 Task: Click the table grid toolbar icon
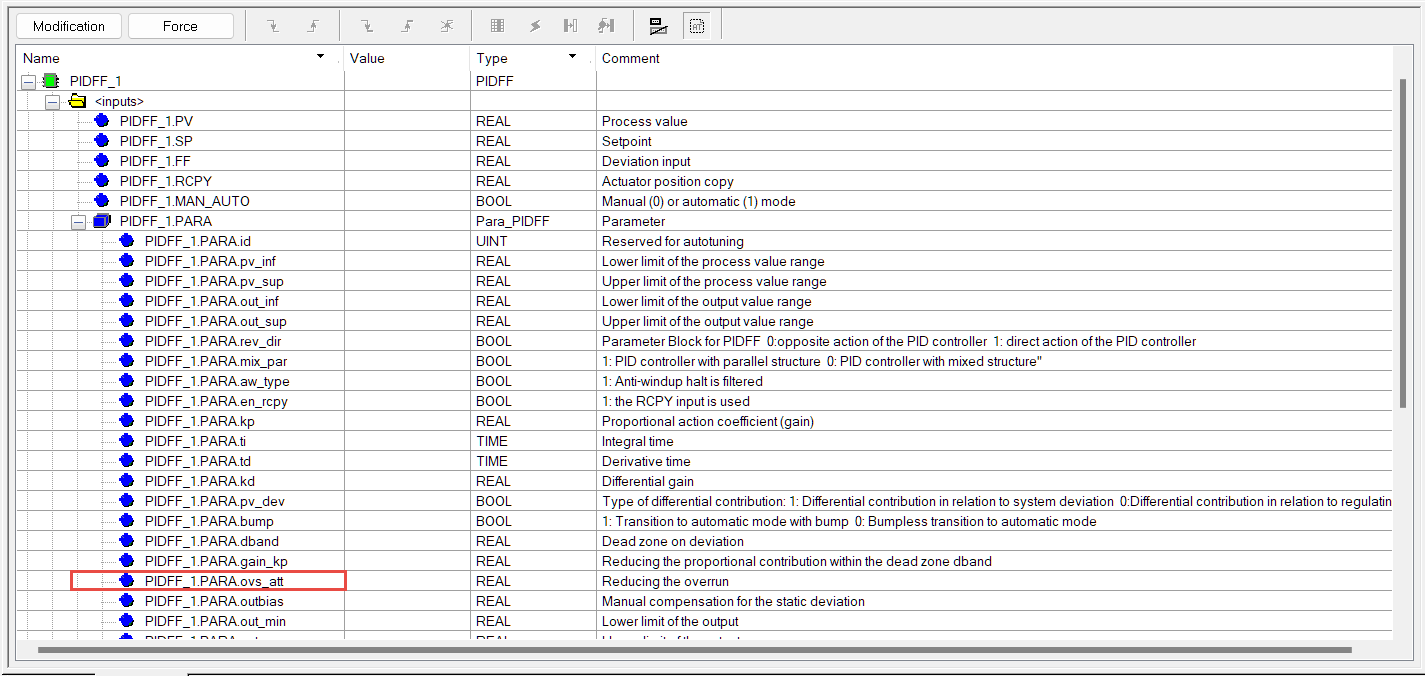[497, 26]
